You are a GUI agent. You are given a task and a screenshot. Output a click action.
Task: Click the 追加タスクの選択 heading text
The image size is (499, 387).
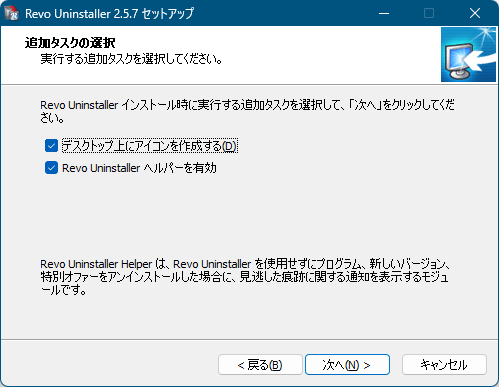pos(70,43)
